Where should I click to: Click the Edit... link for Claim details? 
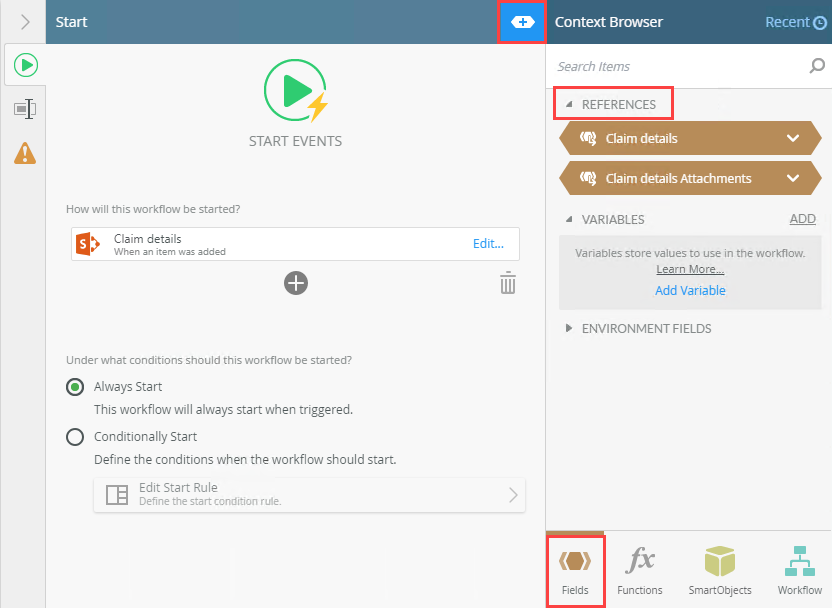coord(488,244)
